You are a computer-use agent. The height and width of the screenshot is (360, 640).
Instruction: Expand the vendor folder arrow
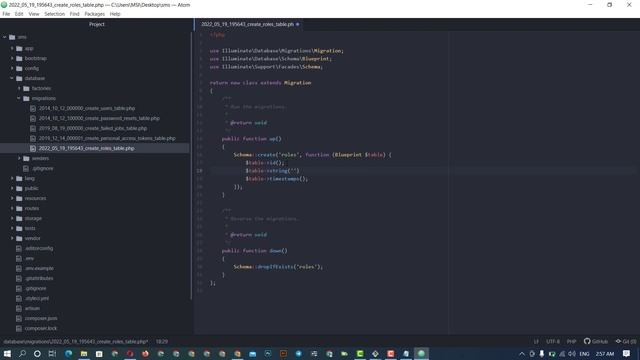click(x=12, y=238)
